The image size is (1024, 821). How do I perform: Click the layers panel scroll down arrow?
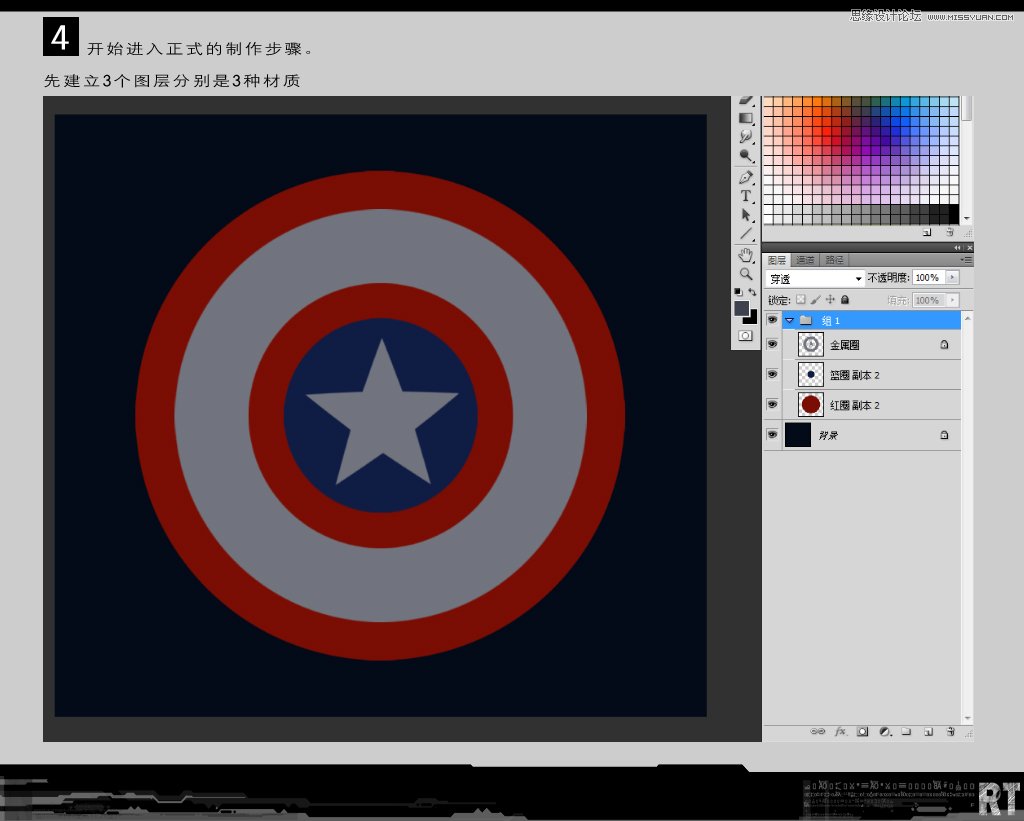(x=967, y=718)
